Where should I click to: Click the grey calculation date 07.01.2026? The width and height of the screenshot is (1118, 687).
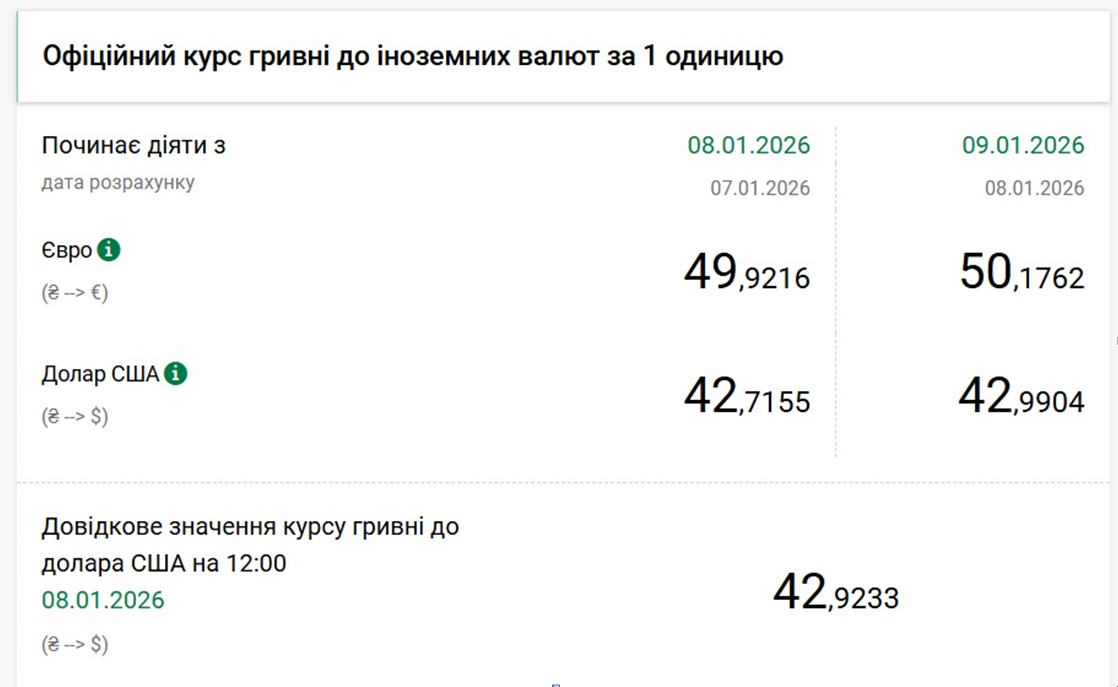760,188
